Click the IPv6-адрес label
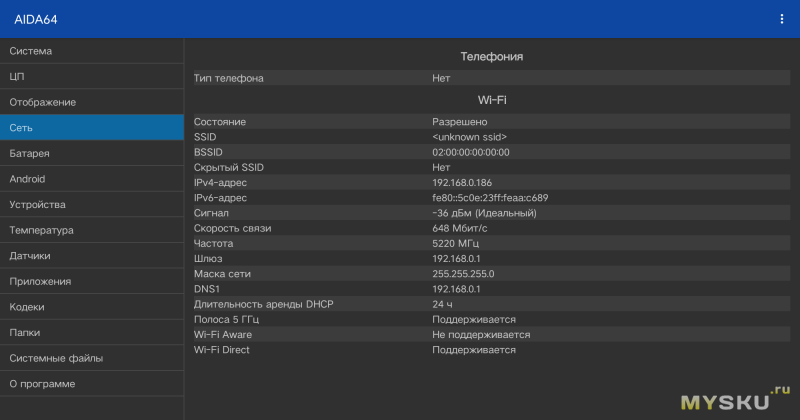 pyautogui.click(x=220, y=197)
